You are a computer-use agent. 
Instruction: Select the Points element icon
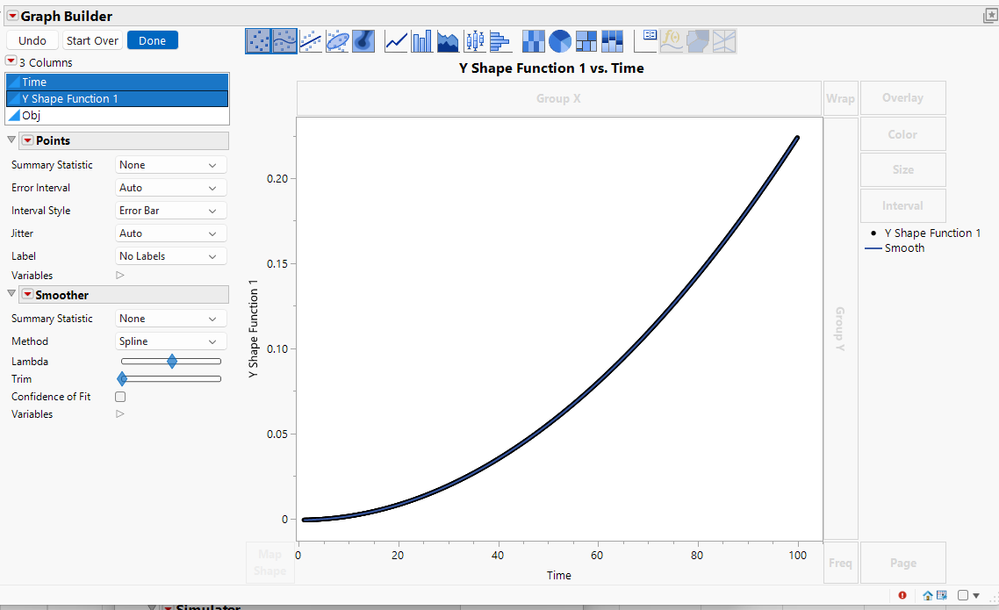[258, 41]
